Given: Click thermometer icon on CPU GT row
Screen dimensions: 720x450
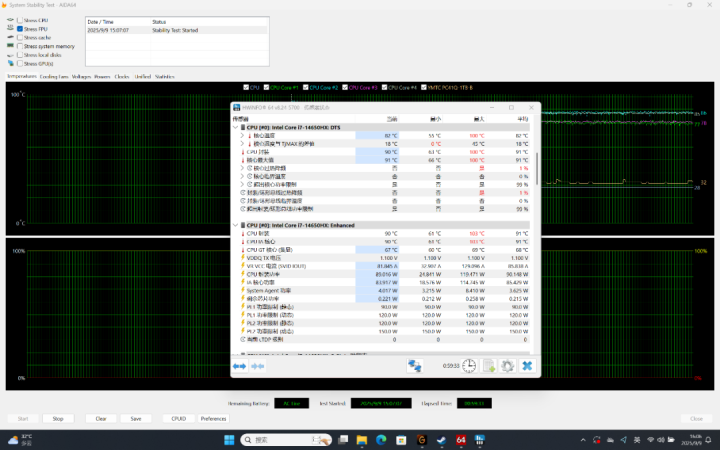Looking at the screenshot, I should click(243, 250).
